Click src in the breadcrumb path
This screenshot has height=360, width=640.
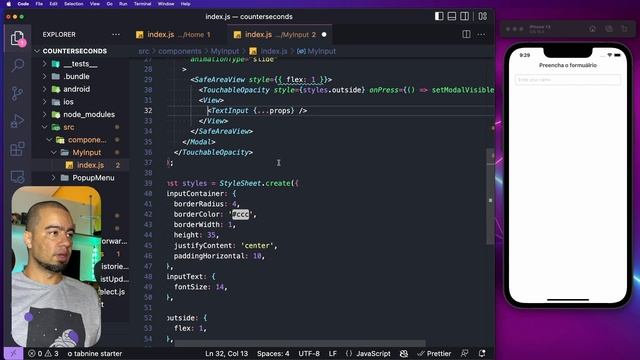(x=144, y=51)
